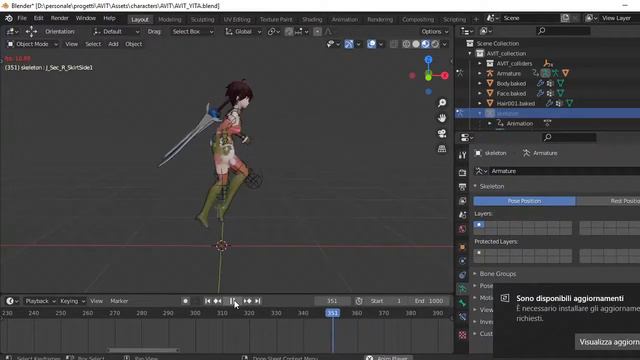Open the Object Mode dropdown
Screen dimensions: 640x360
[x=32, y=44]
